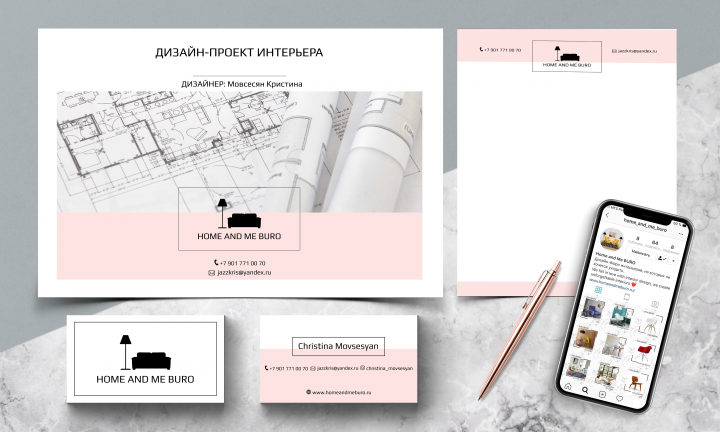Click the envelope icon on presentation

point(212,273)
